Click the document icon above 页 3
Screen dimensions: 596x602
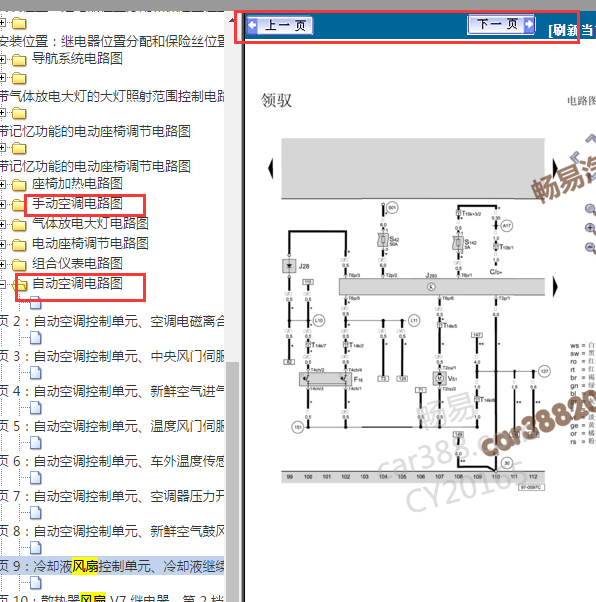click(36, 338)
